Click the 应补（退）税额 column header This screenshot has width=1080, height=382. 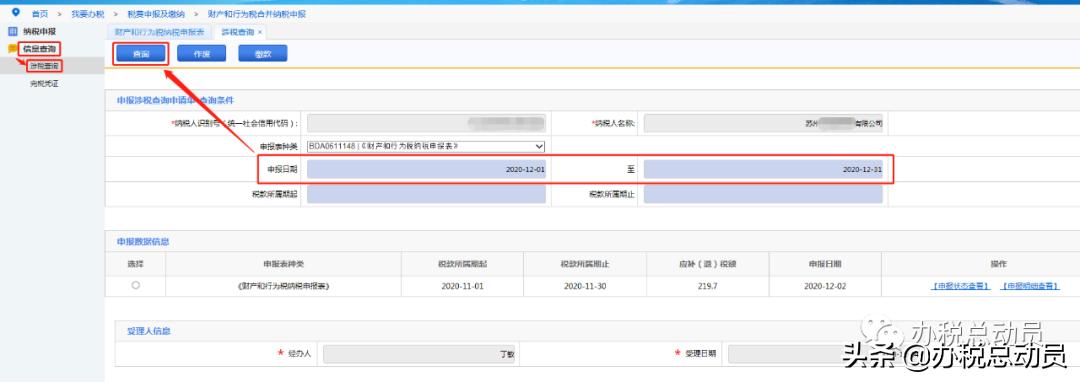point(707,264)
